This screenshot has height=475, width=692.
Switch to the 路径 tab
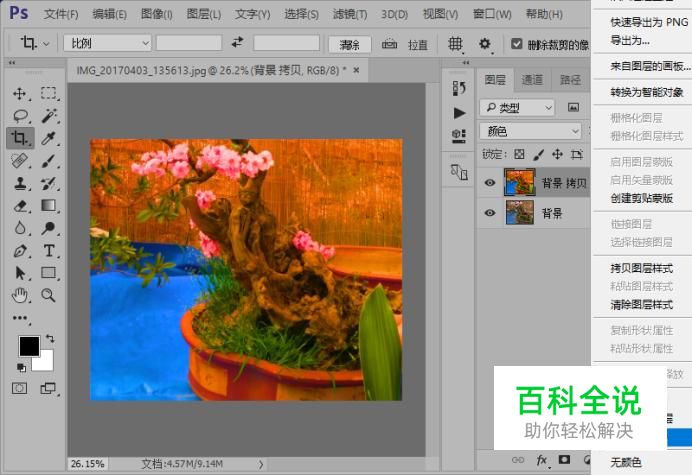[570, 80]
